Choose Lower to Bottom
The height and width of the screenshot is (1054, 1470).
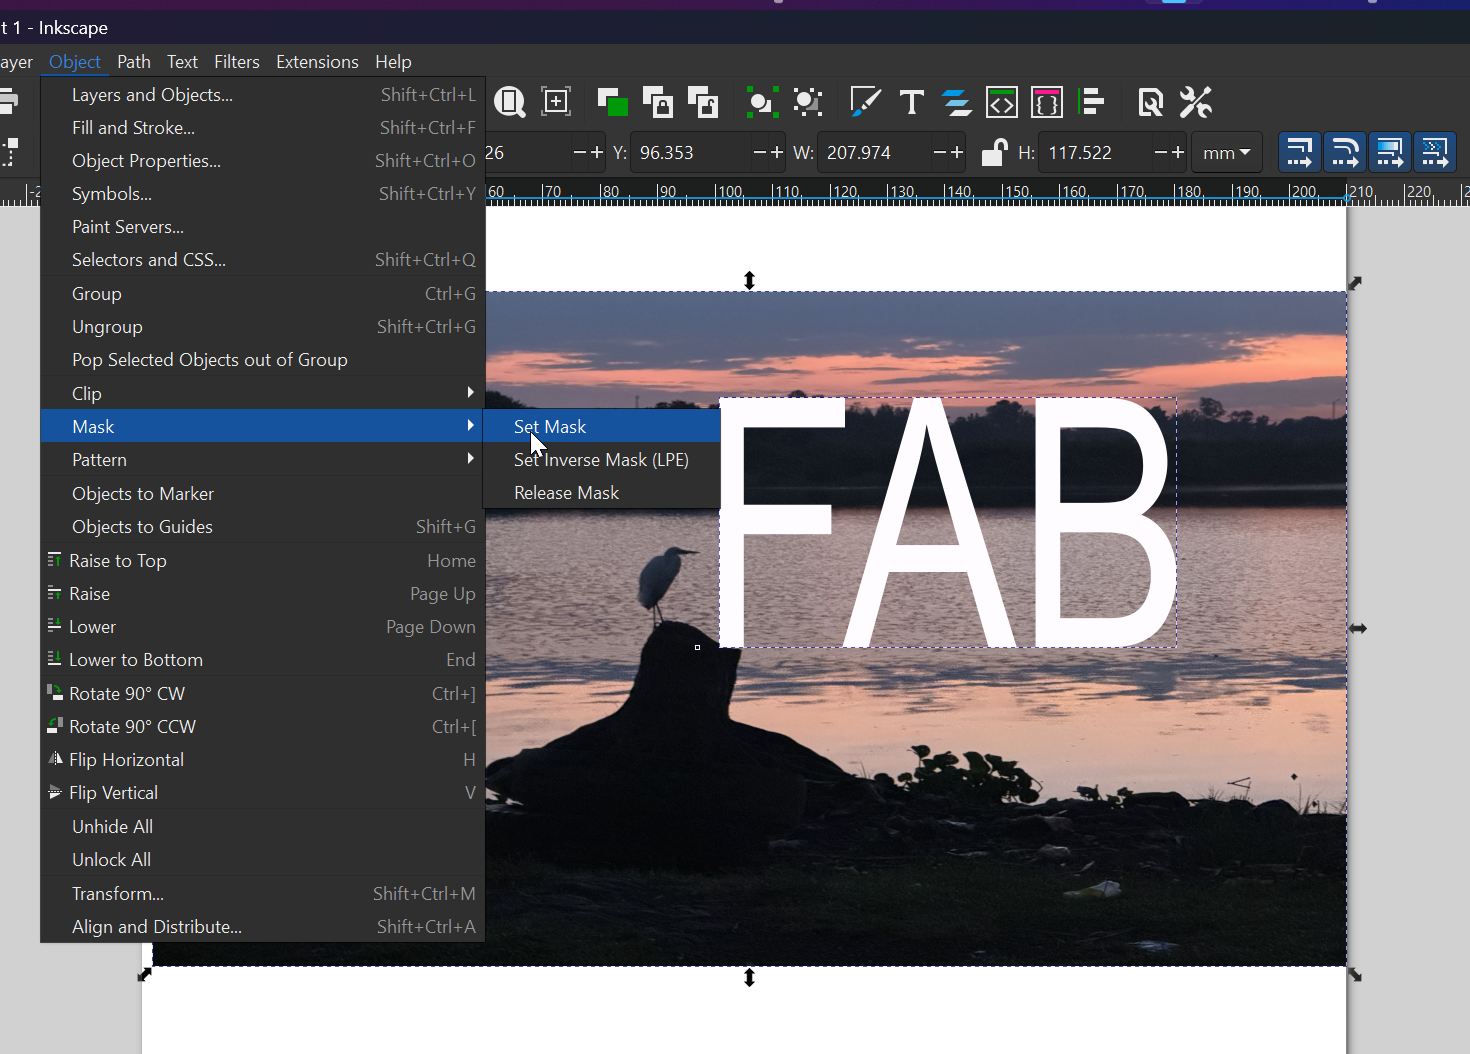(263, 660)
